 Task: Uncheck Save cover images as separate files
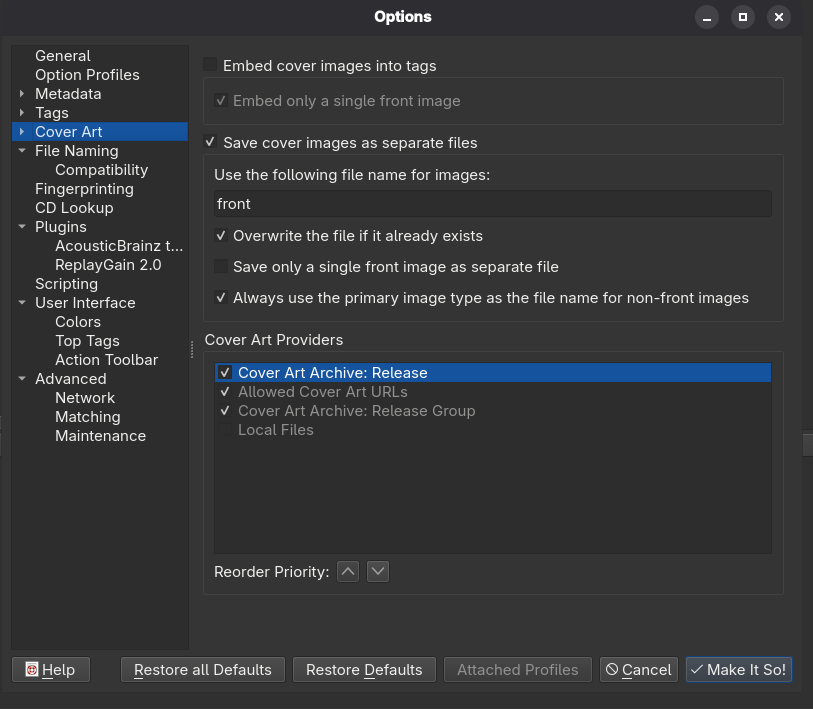click(210, 142)
